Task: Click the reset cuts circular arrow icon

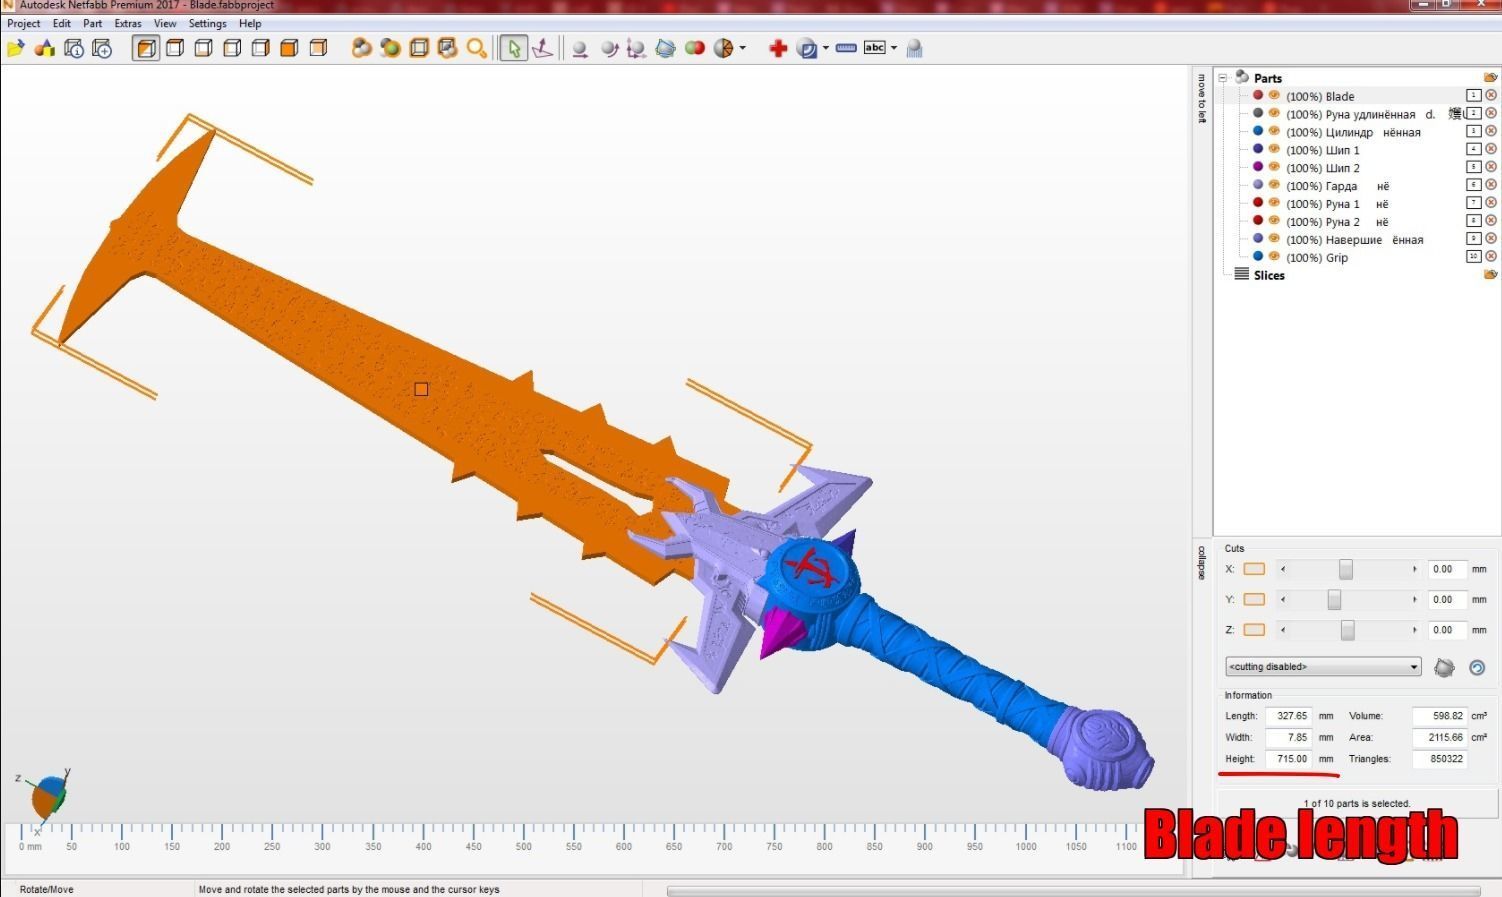Action: click(1477, 667)
